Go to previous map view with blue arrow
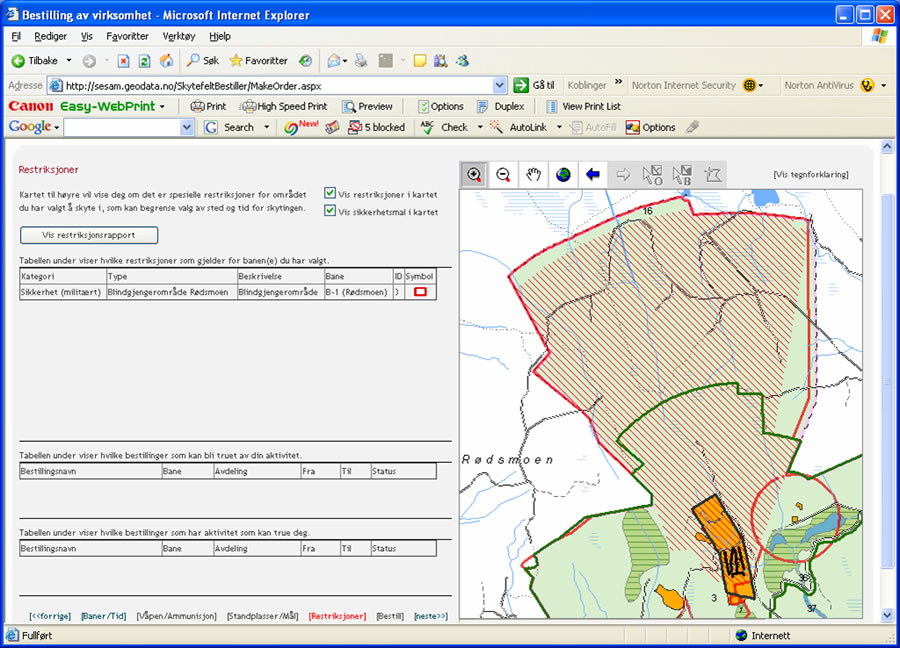Viewport: 900px width, 648px height. (x=593, y=174)
